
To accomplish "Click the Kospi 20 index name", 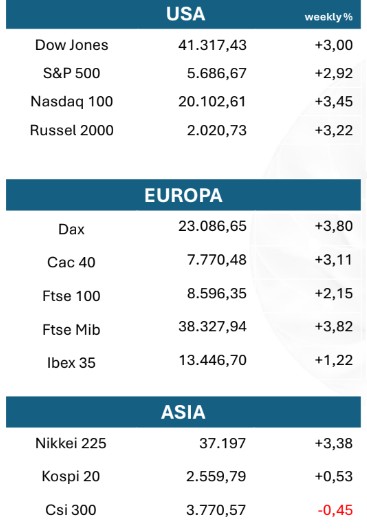I will coord(71,476).
